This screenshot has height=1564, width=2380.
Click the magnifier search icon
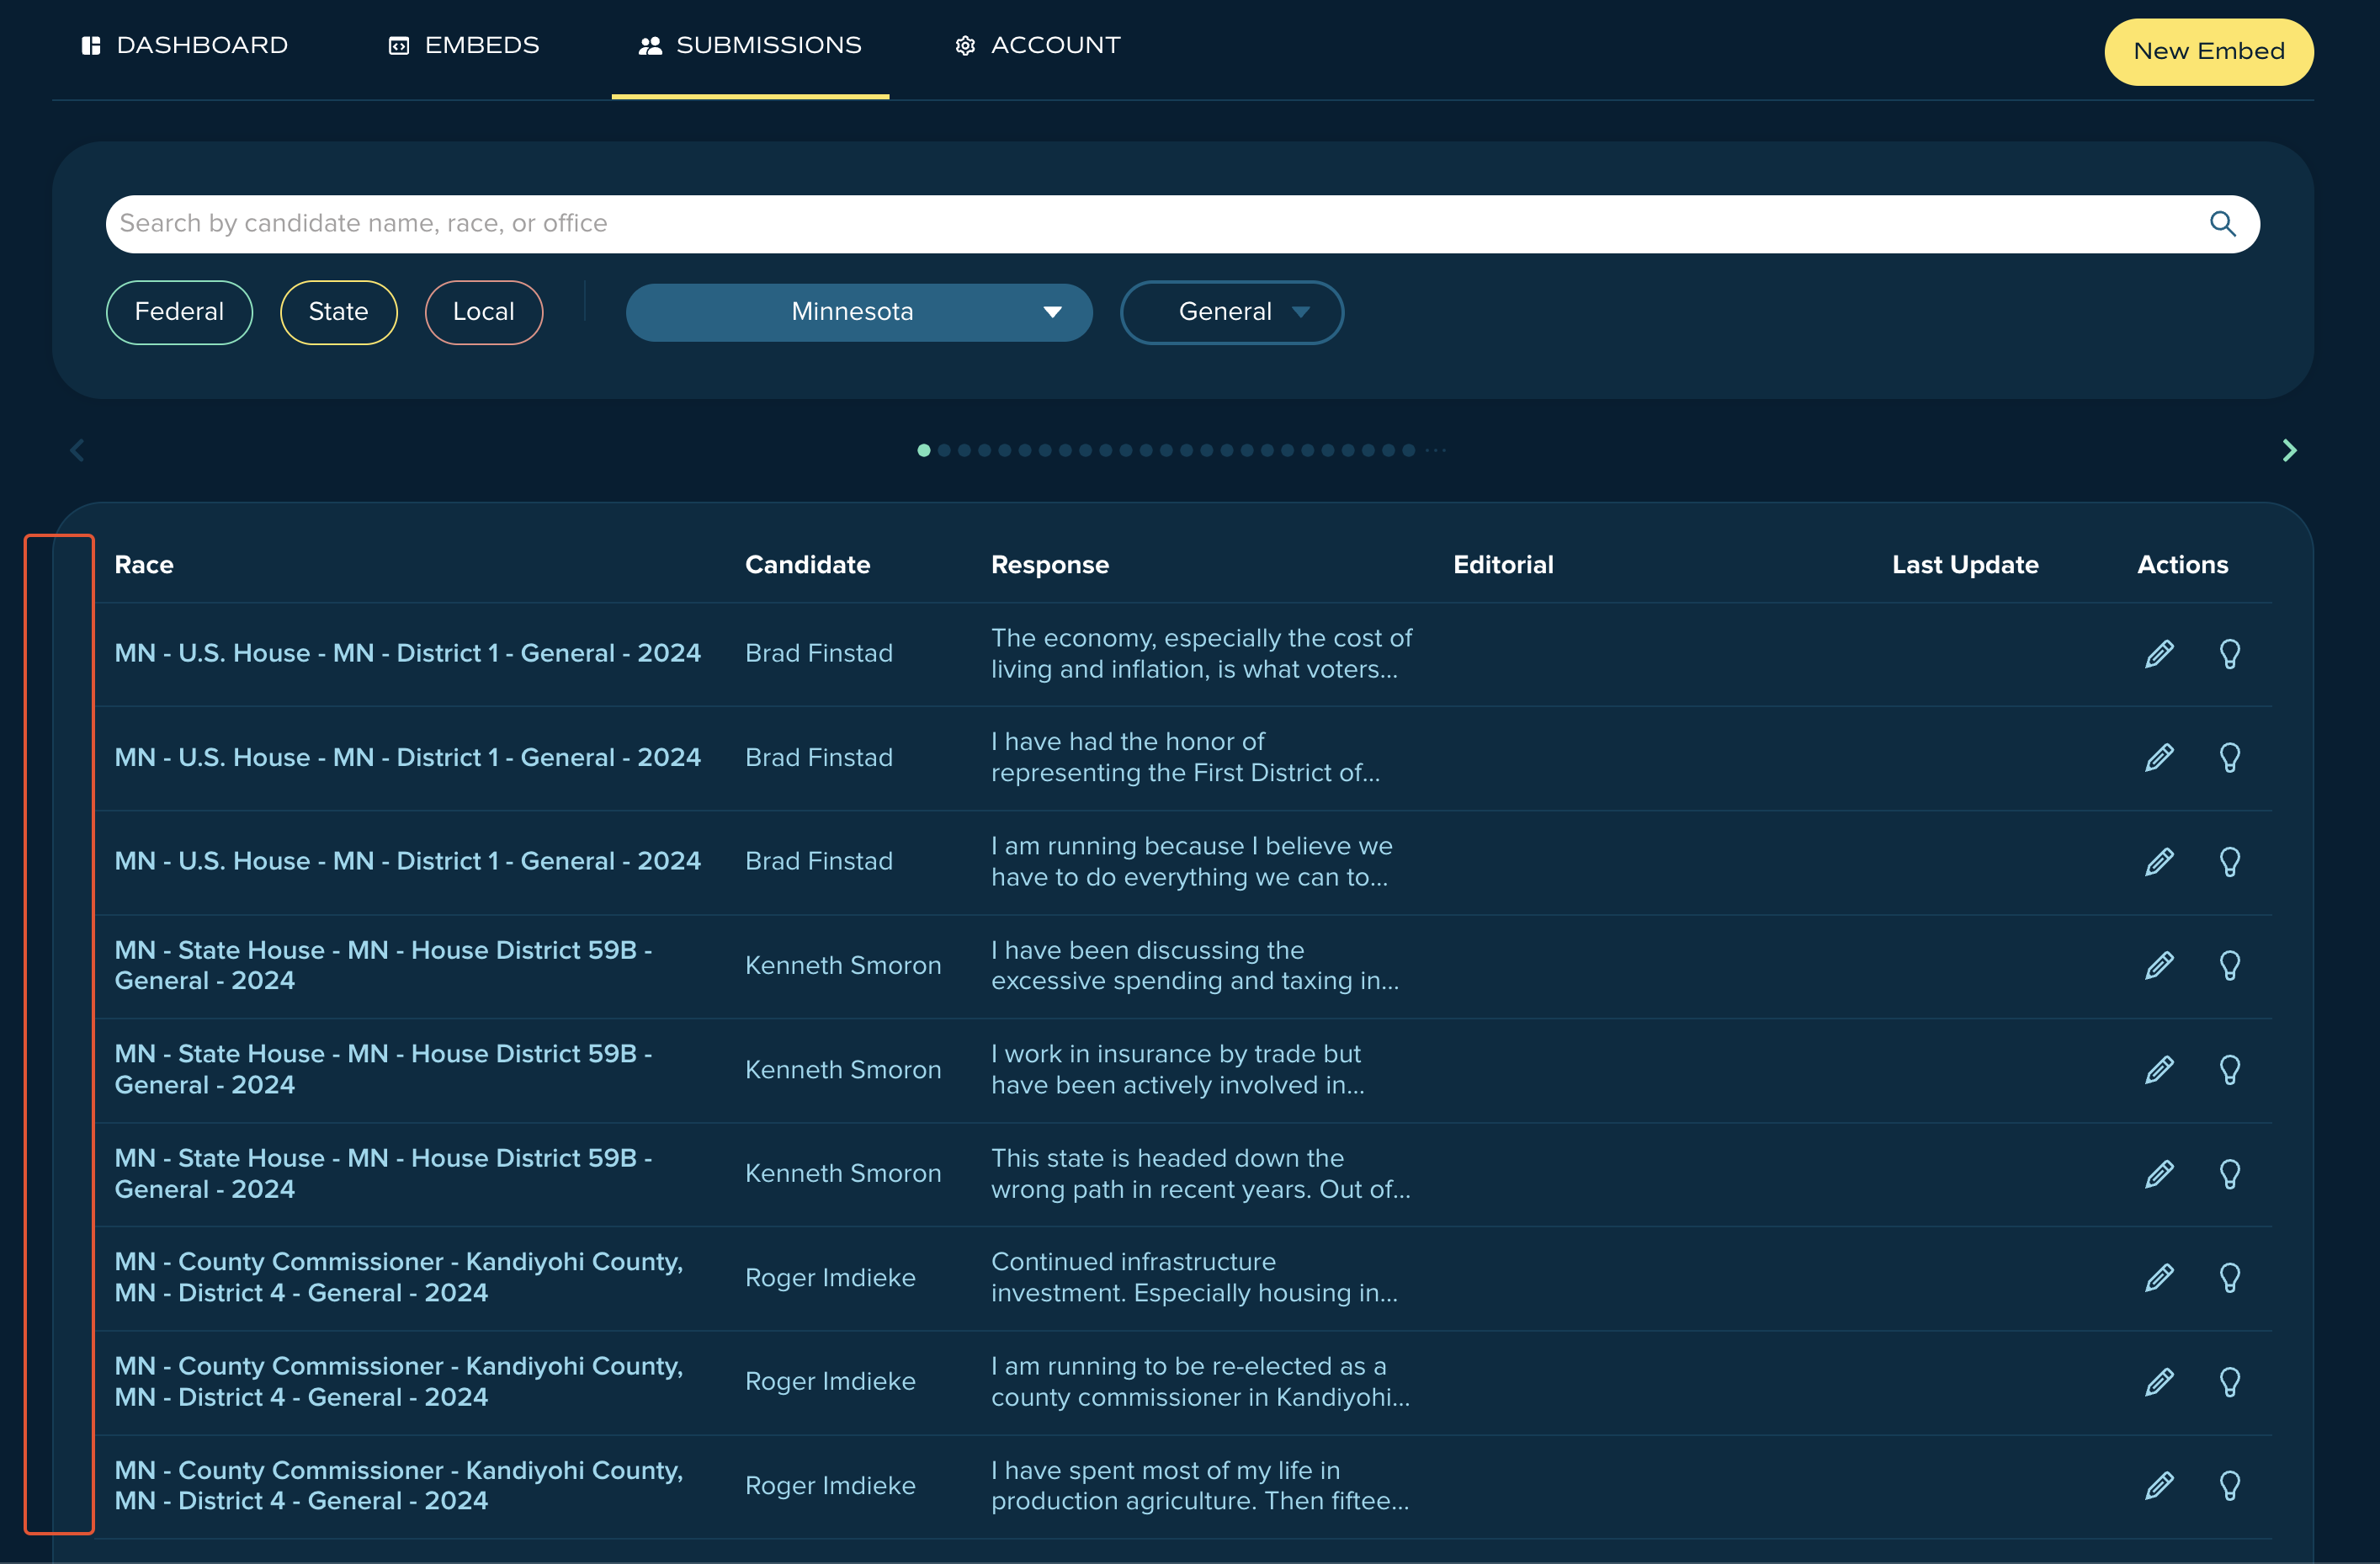[2222, 223]
